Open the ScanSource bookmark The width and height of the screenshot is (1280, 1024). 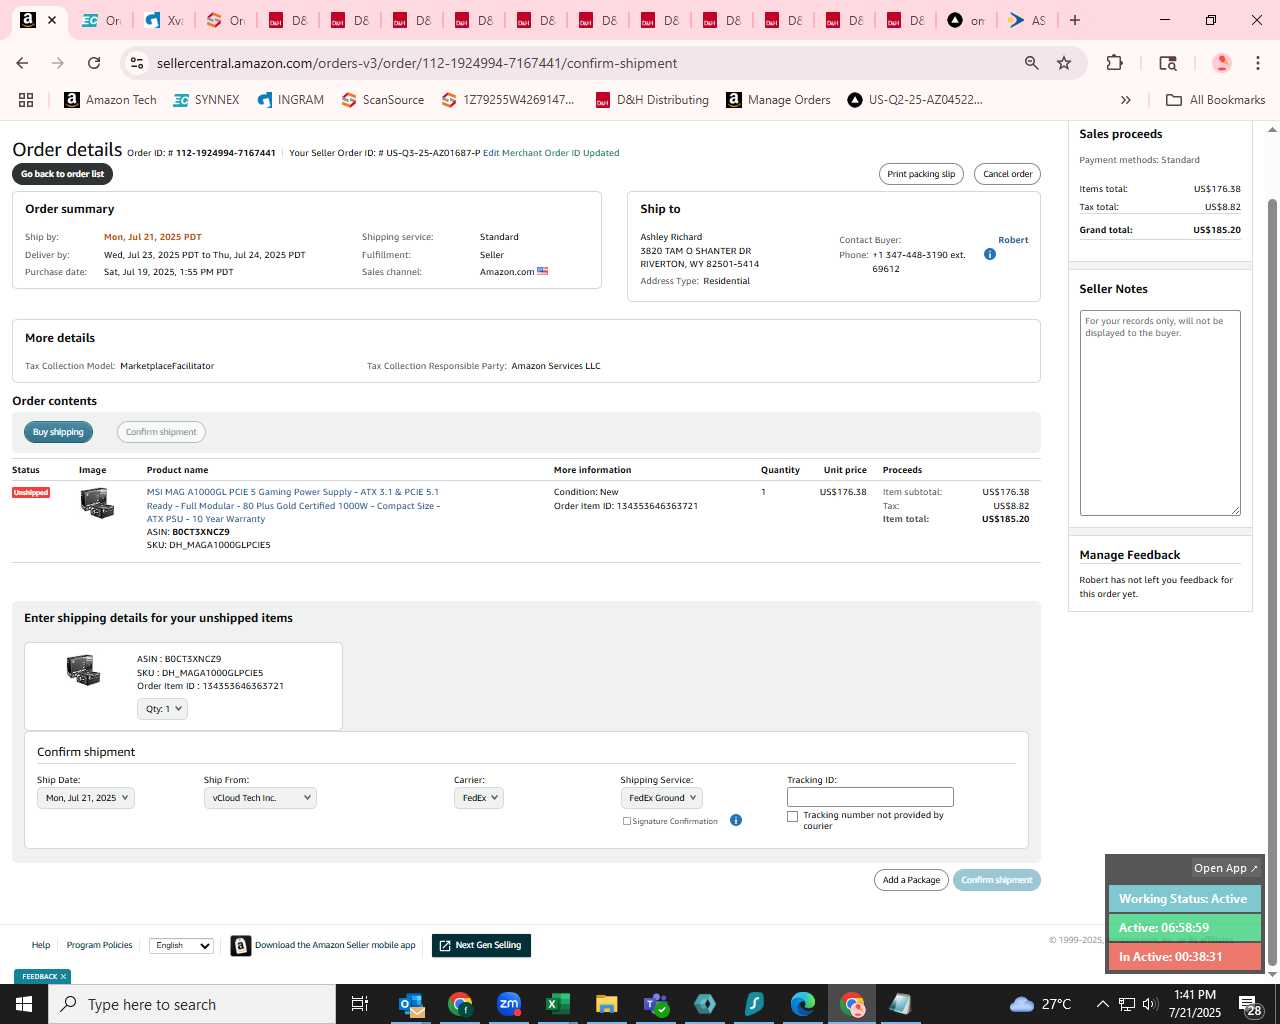tap(383, 100)
